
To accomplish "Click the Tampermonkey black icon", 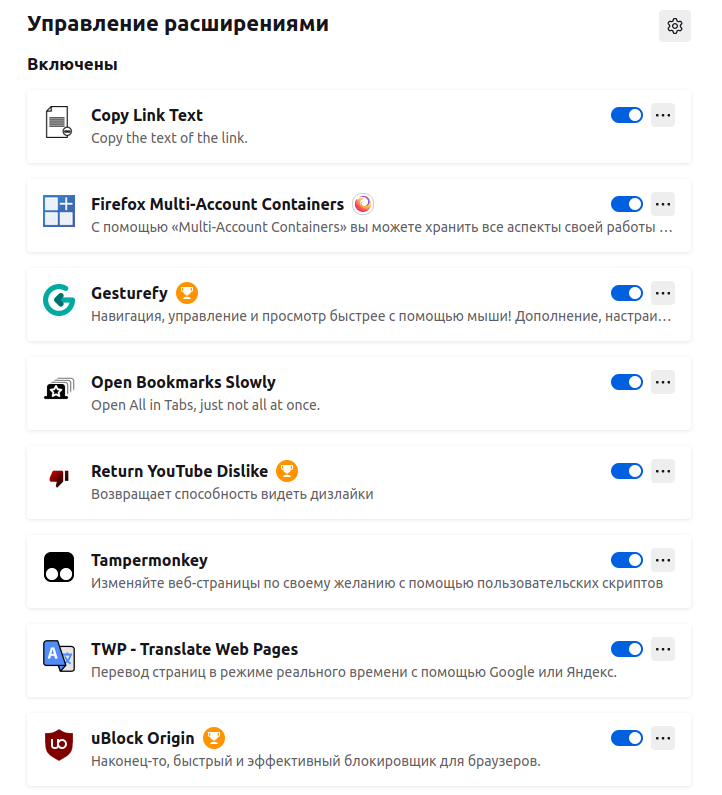I will (x=59, y=567).
